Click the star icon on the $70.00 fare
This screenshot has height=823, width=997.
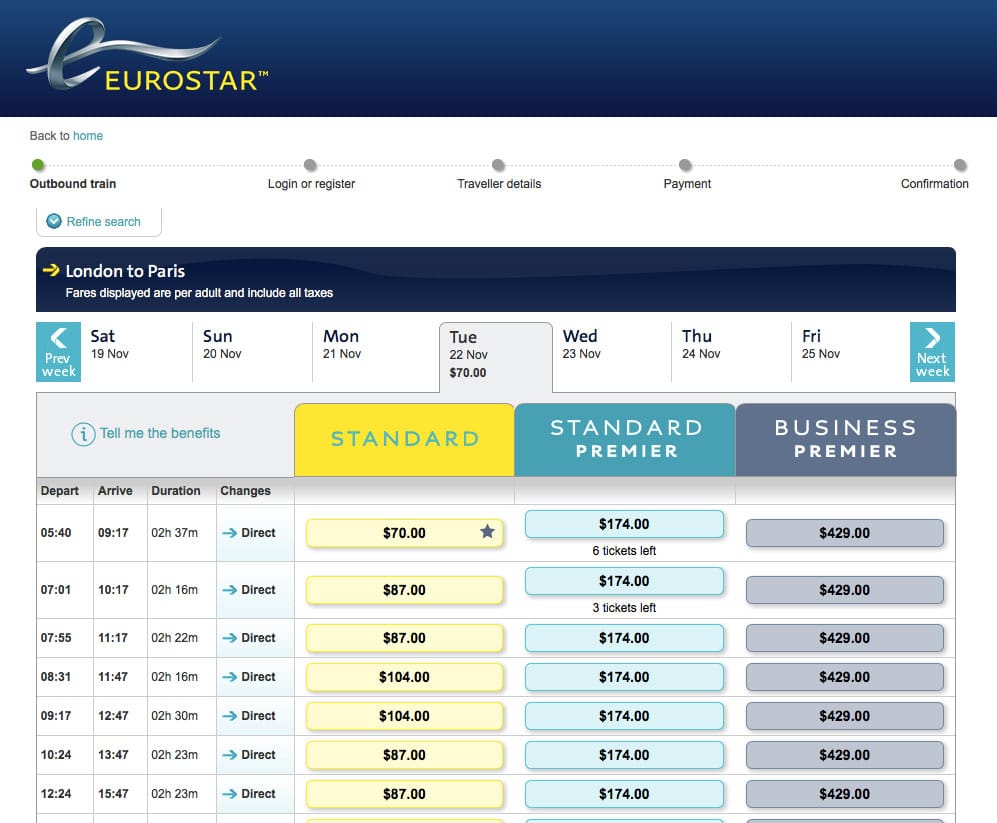coord(487,532)
